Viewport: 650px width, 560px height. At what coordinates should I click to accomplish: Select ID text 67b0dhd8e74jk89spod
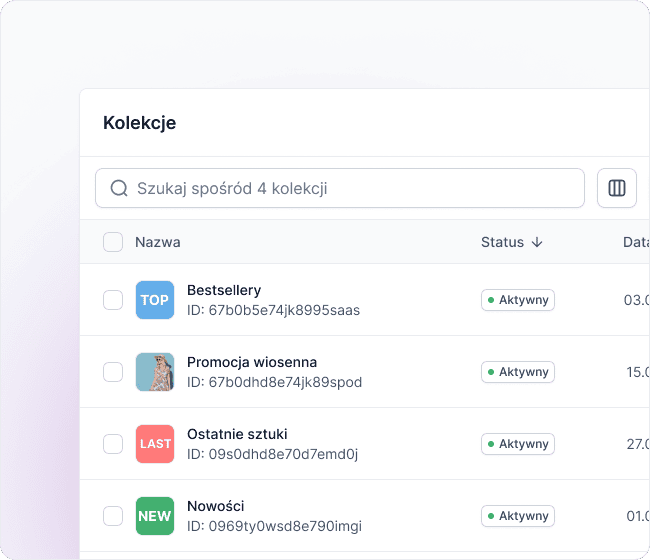point(285,382)
